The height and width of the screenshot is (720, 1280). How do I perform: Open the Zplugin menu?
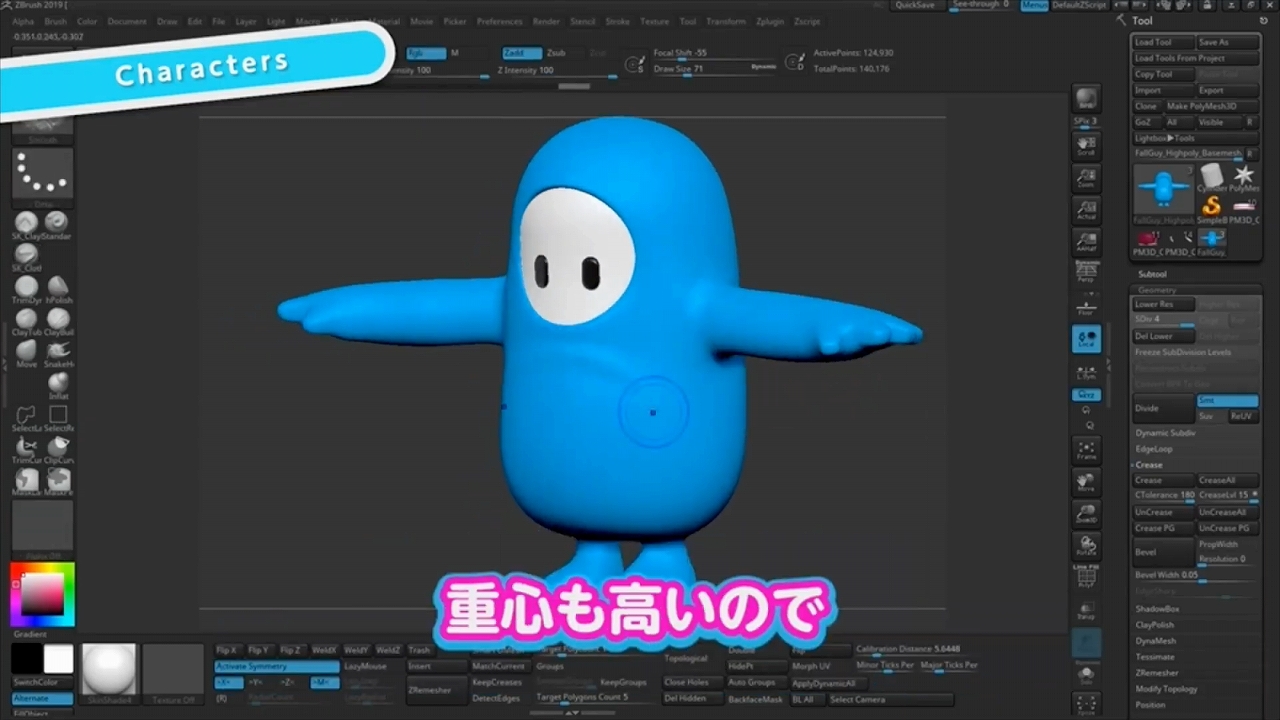[770, 21]
